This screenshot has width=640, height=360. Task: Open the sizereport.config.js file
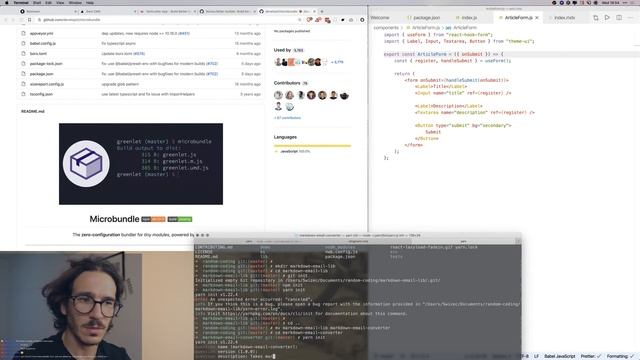point(47,84)
